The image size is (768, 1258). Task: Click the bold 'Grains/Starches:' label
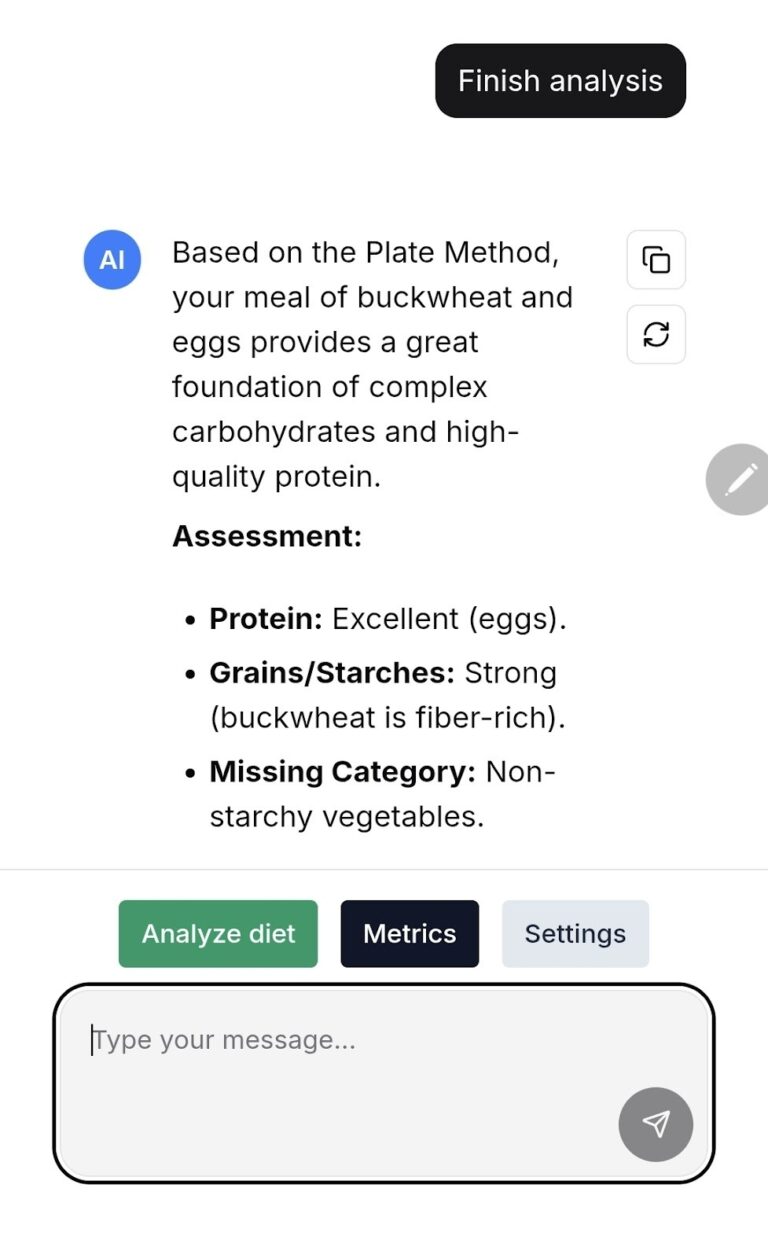(332, 673)
